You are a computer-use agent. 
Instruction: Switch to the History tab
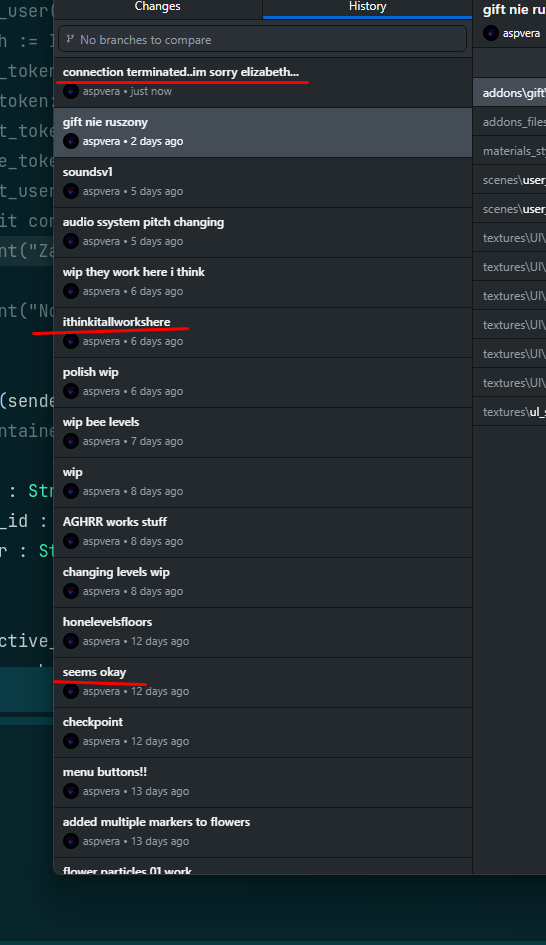(x=367, y=7)
